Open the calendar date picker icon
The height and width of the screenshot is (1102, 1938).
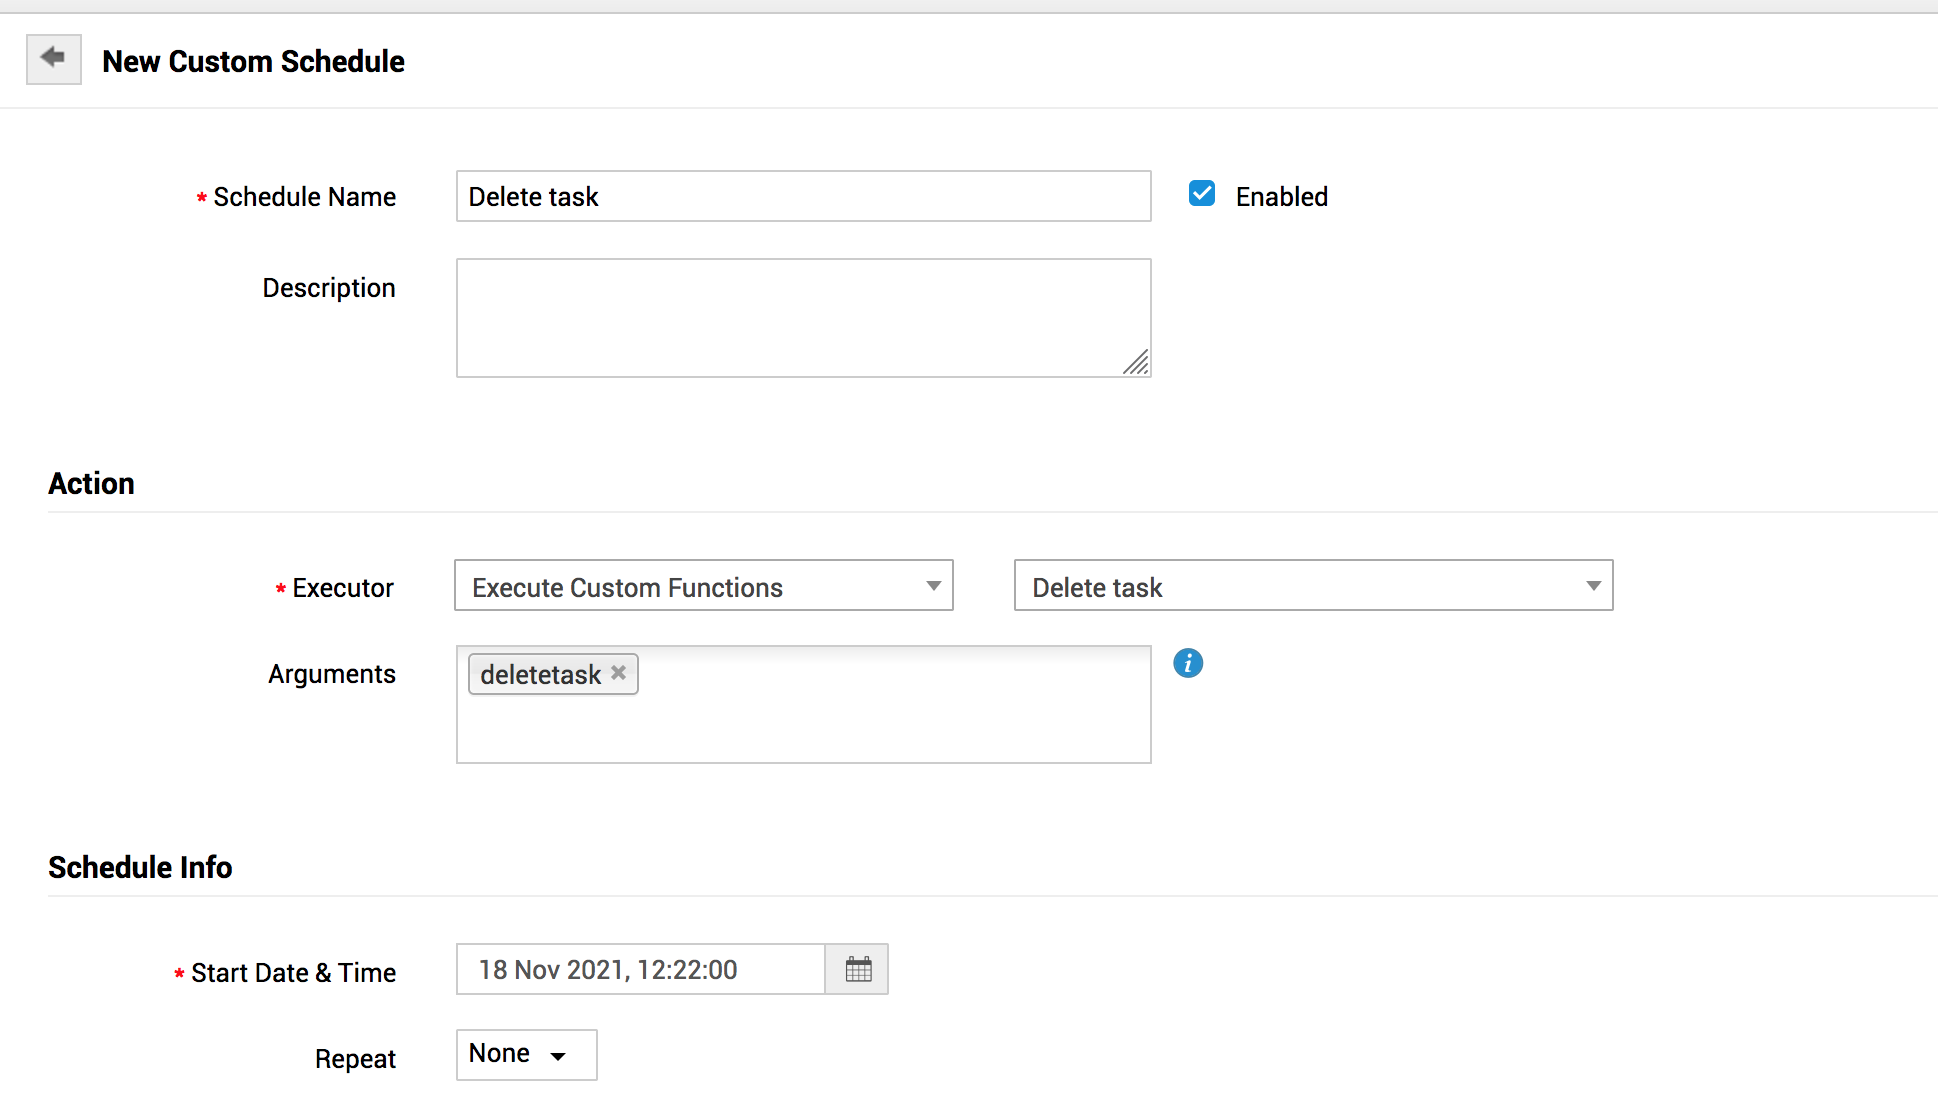coord(858,969)
